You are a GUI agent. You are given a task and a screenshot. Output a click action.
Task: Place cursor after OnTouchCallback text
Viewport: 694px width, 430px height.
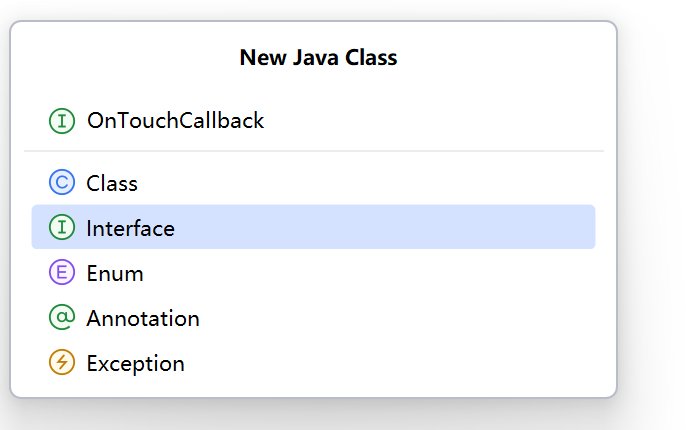[x=265, y=121]
